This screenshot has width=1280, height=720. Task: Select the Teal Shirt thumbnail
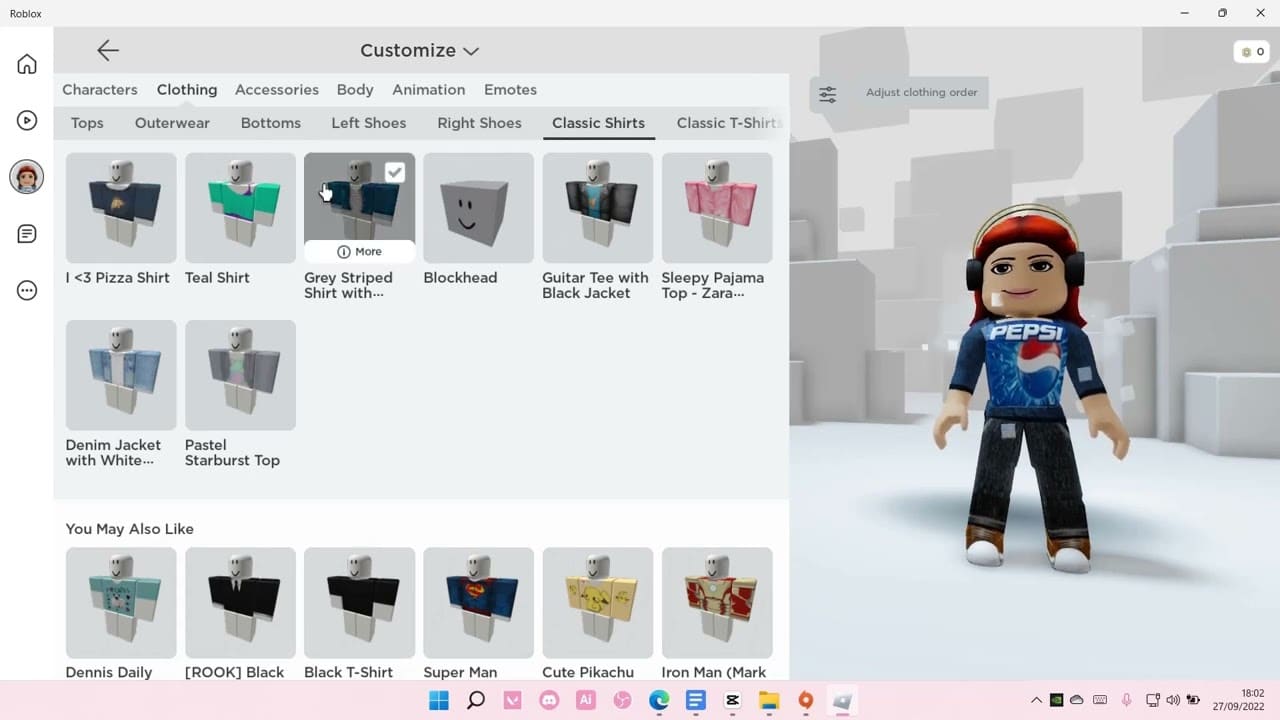(x=240, y=207)
